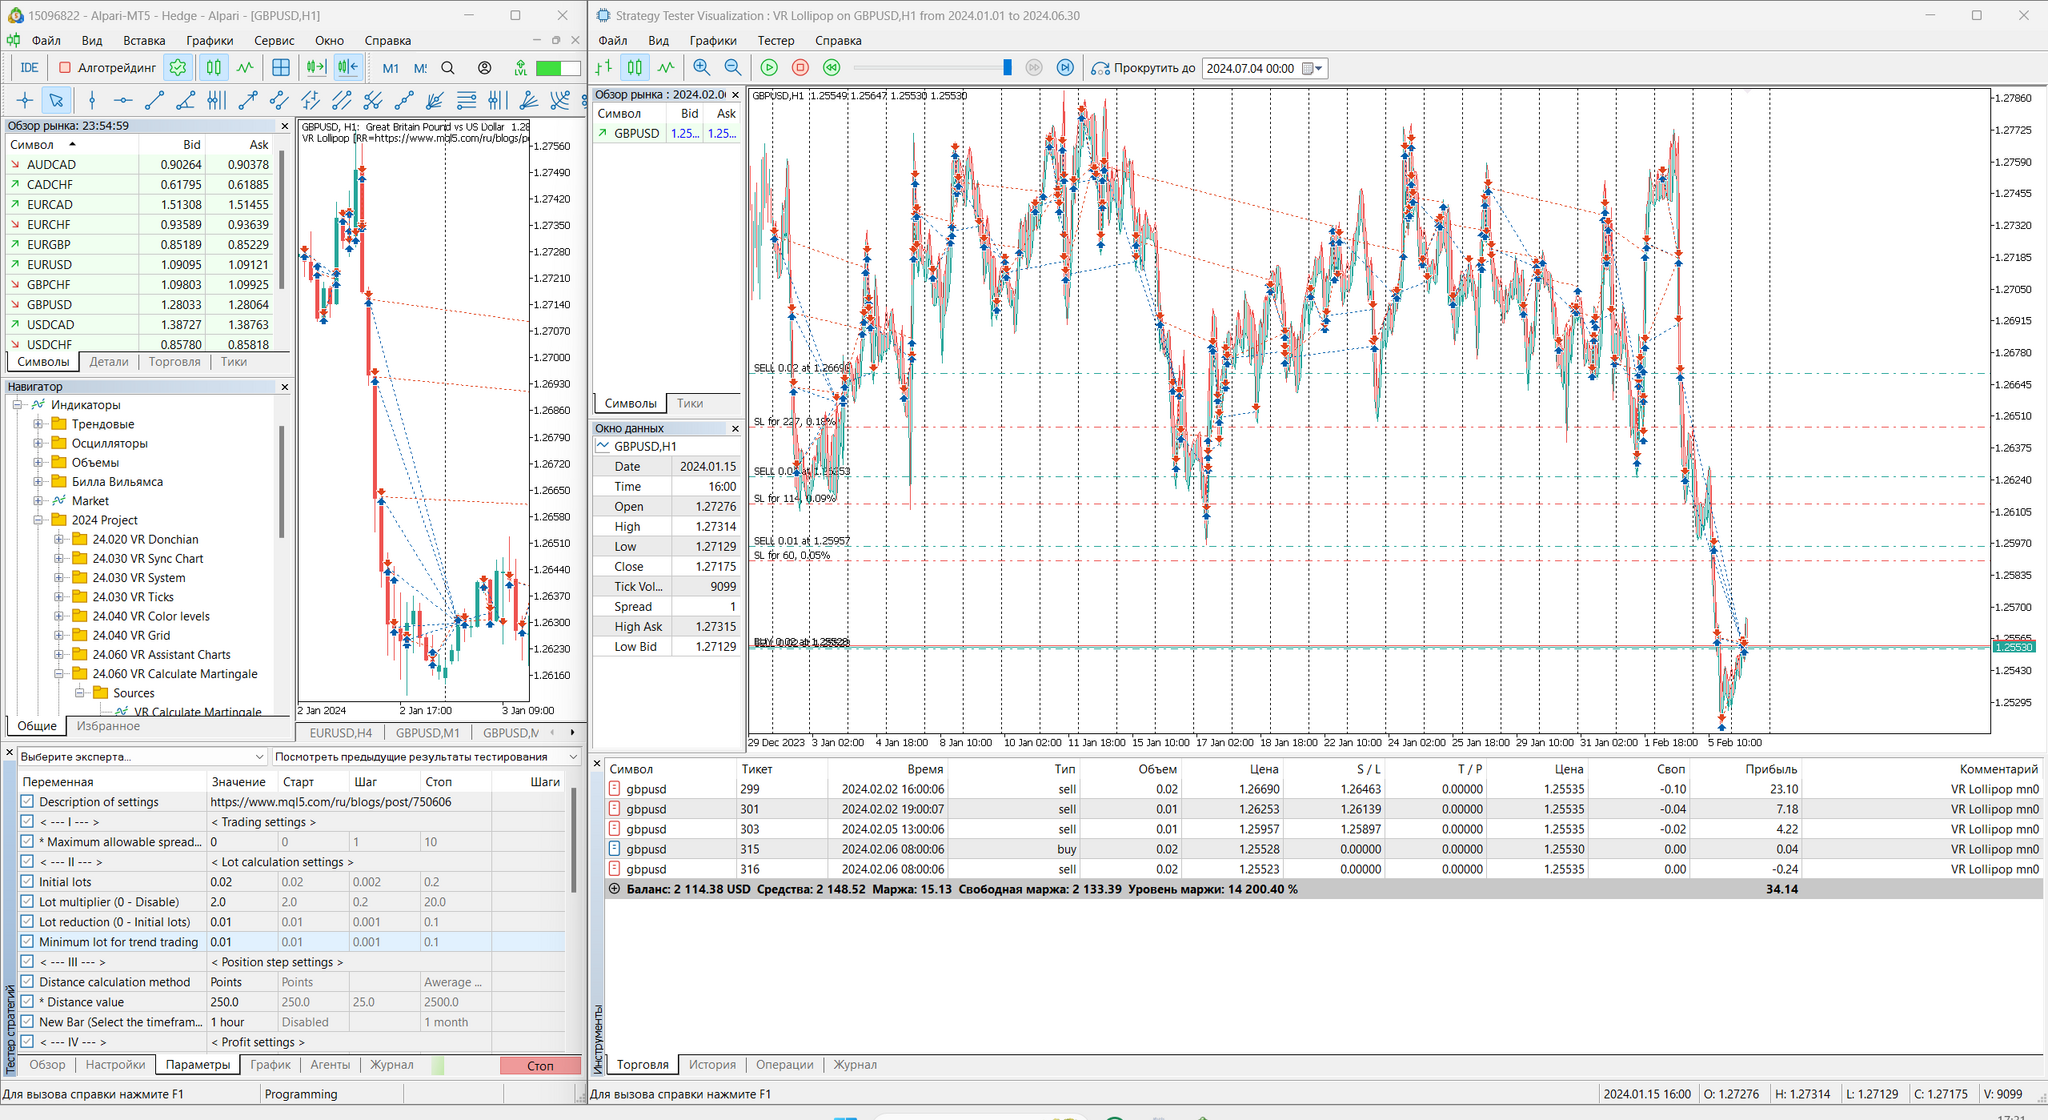Select the vertical line drawing tool
This screenshot has height=1120, width=2048.
point(92,100)
